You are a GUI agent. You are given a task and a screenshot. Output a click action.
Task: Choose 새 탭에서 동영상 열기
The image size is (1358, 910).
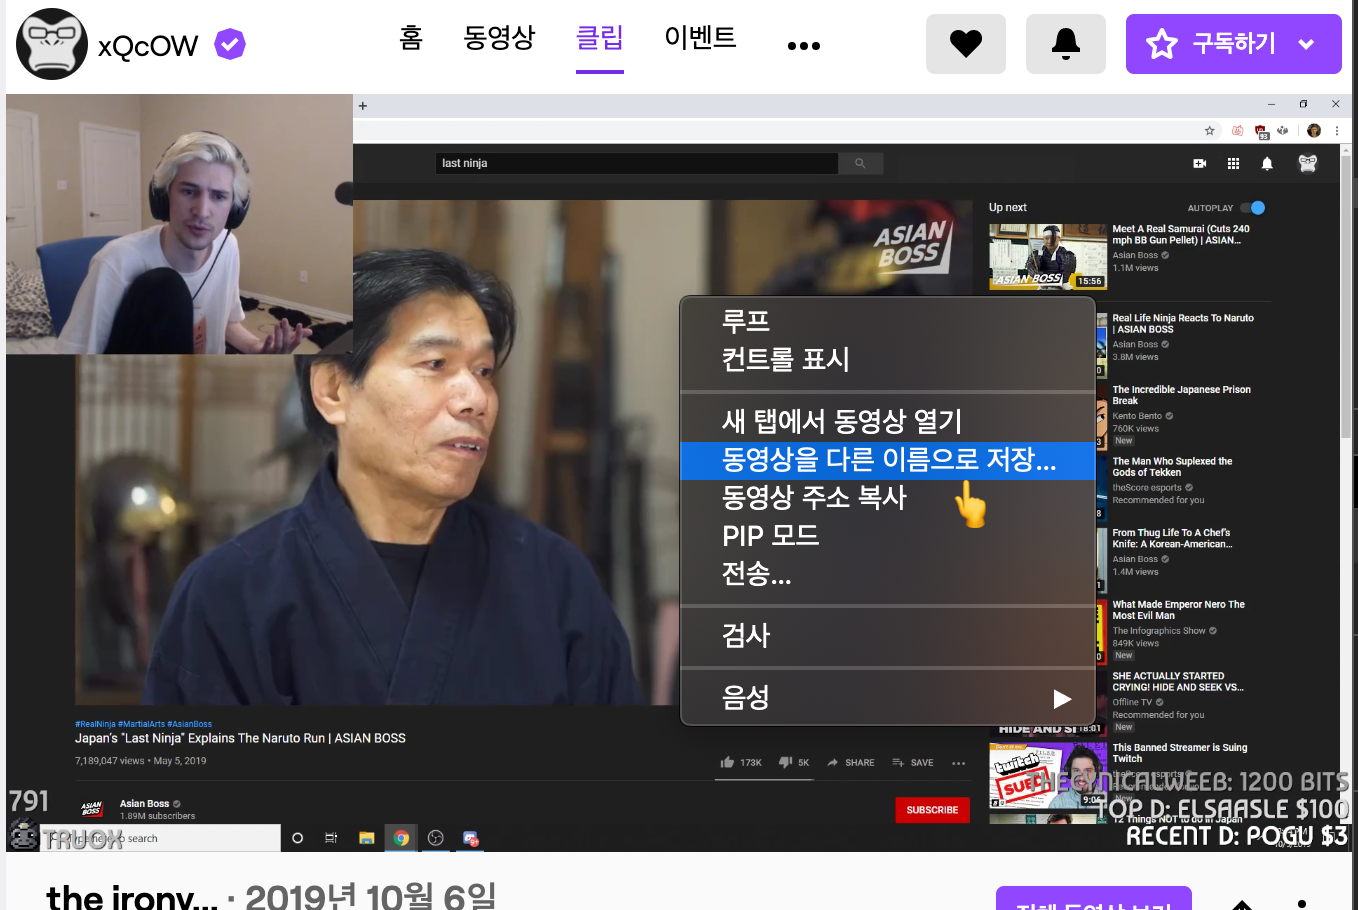click(887, 421)
